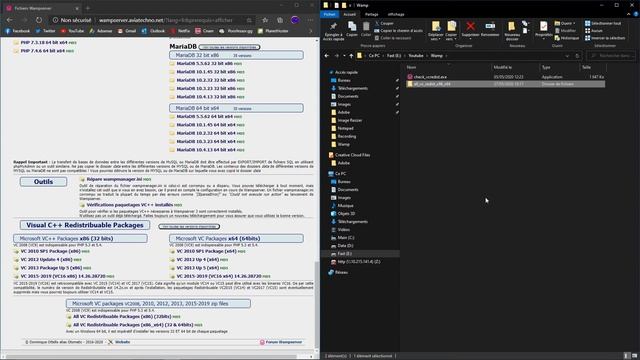Viewport: 640px width, 360px height.
Task: Click the Youtube breadcrumb in Explorer path
Action: (416, 56)
